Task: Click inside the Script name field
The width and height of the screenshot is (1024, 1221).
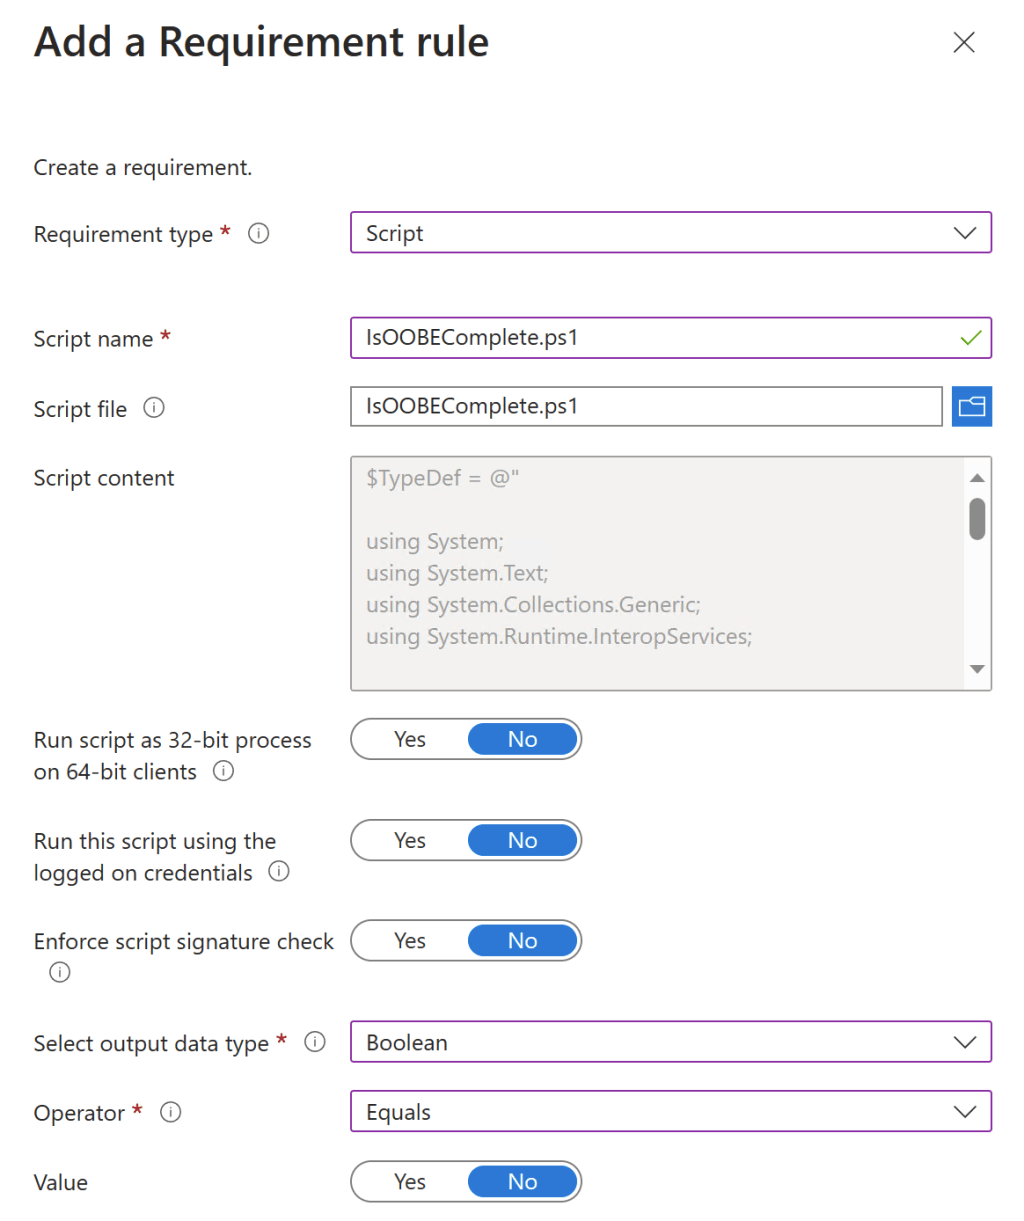Action: point(650,338)
